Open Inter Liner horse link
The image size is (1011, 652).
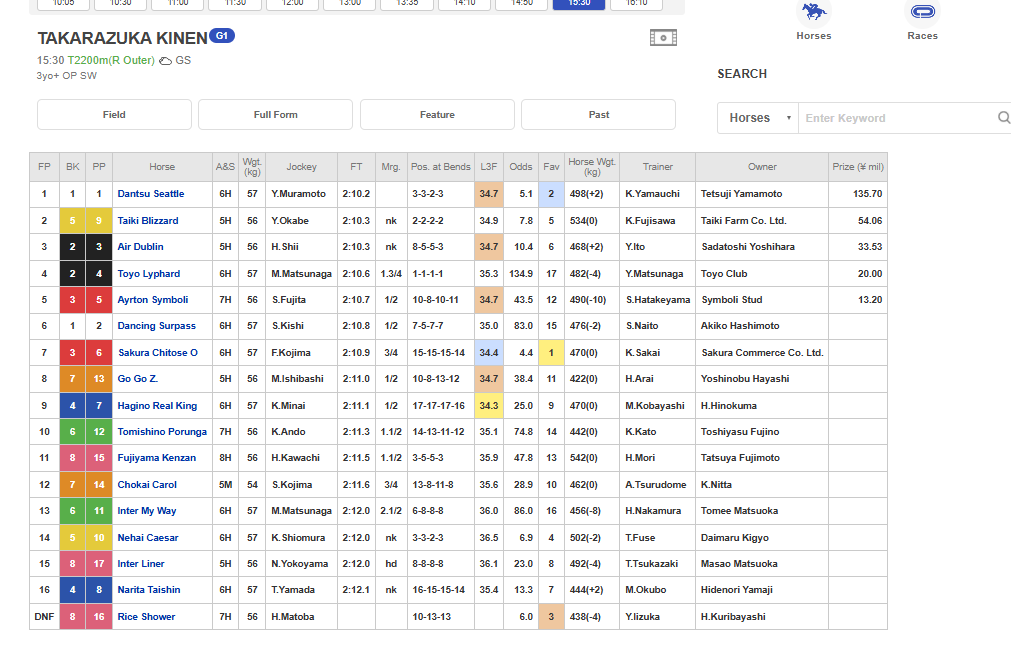coord(141,564)
